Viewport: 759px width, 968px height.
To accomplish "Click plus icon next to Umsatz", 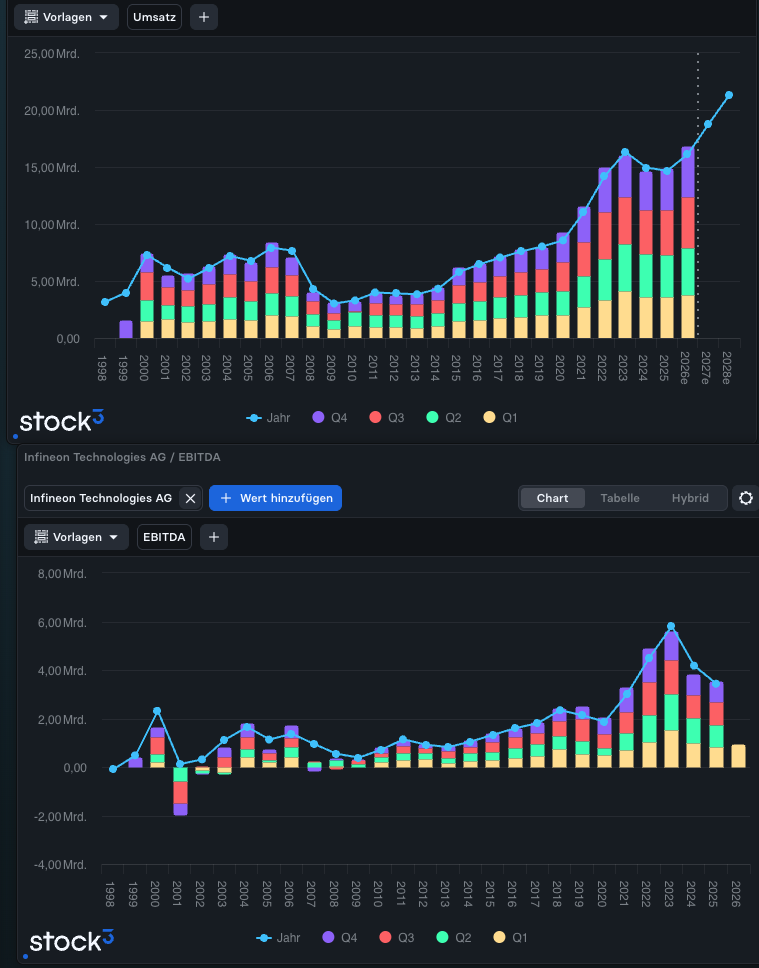I will click(x=204, y=17).
